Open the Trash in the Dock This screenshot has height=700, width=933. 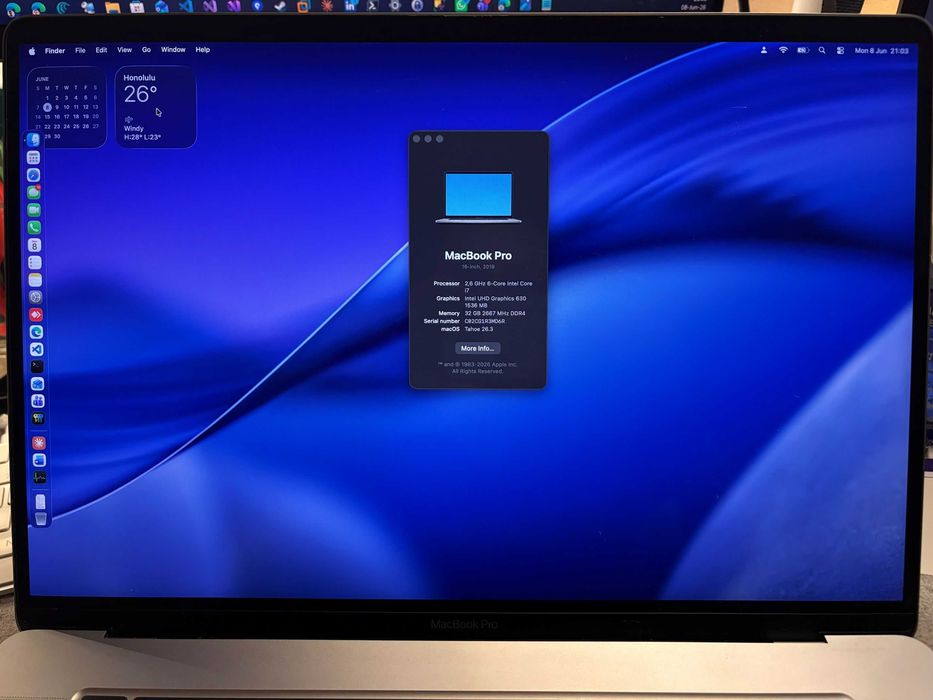coord(40,519)
